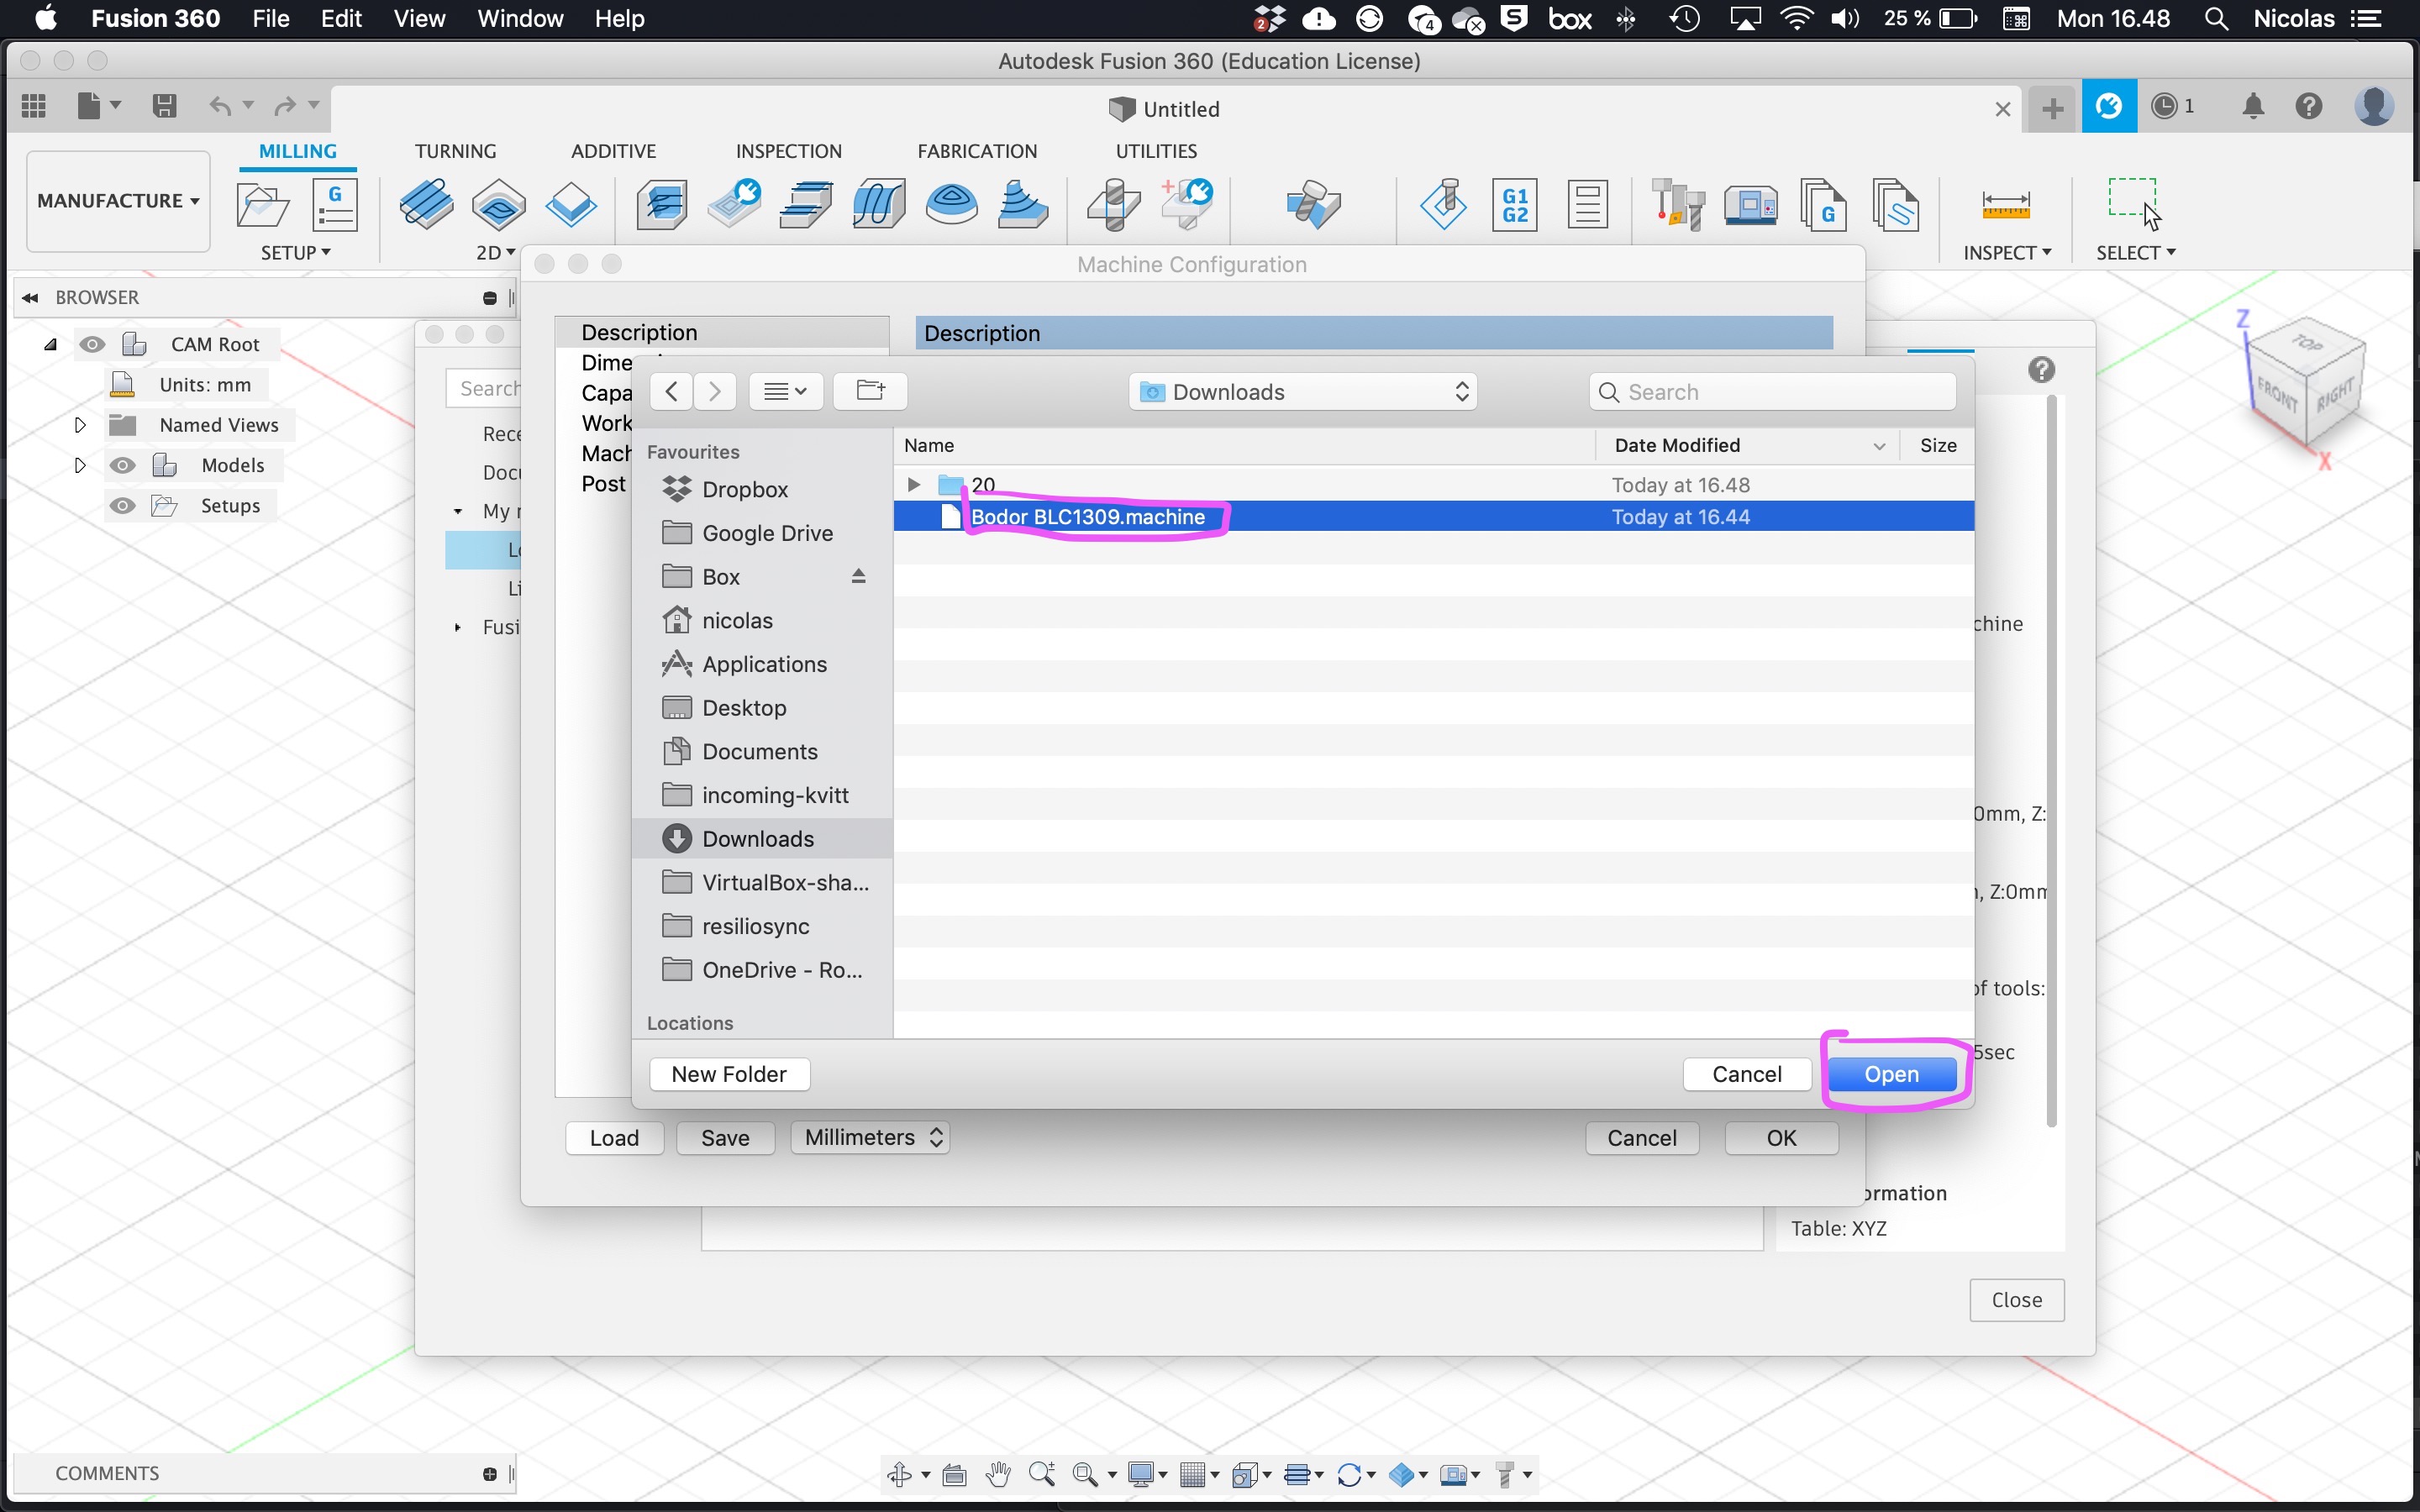Open the SETUP dropdown menu
Image resolution: width=2420 pixels, height=1512 pixels.
295,252
